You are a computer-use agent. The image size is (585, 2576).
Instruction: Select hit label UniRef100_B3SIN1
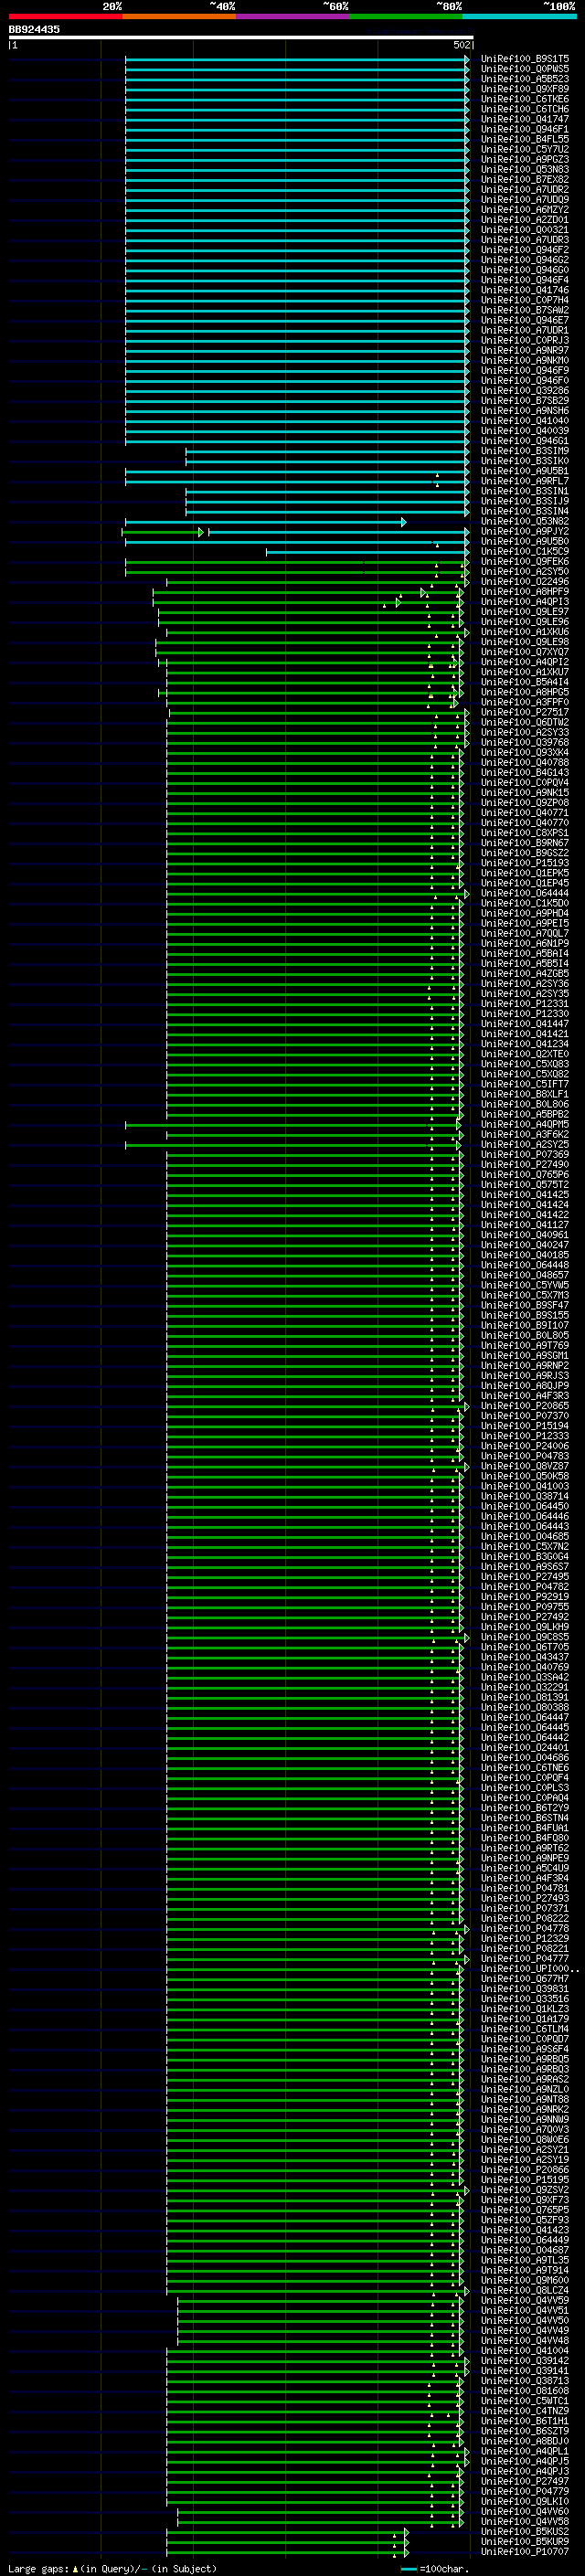525,491
